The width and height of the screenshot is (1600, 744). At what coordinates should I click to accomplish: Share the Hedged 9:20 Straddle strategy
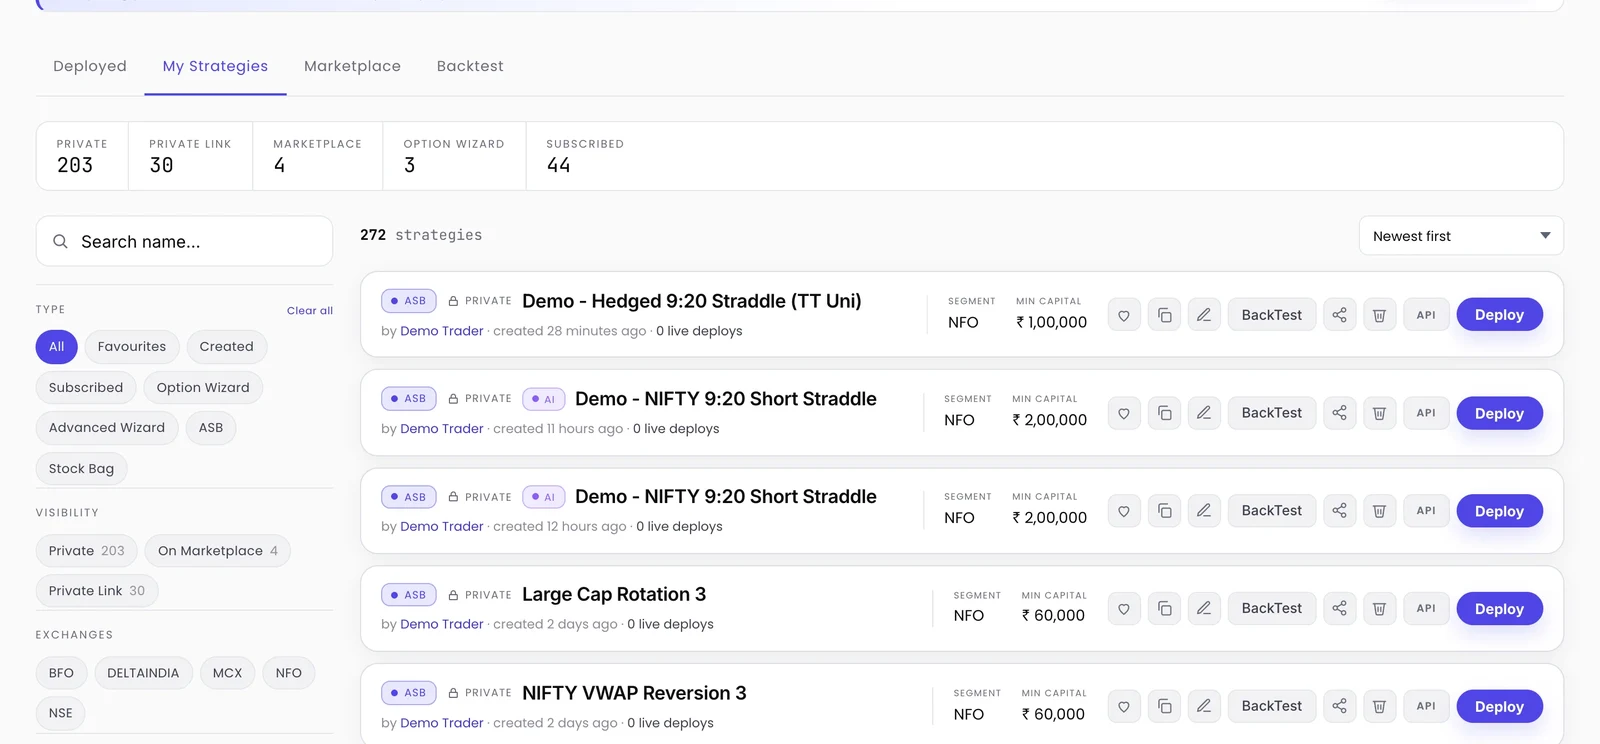click(1339, 315)
